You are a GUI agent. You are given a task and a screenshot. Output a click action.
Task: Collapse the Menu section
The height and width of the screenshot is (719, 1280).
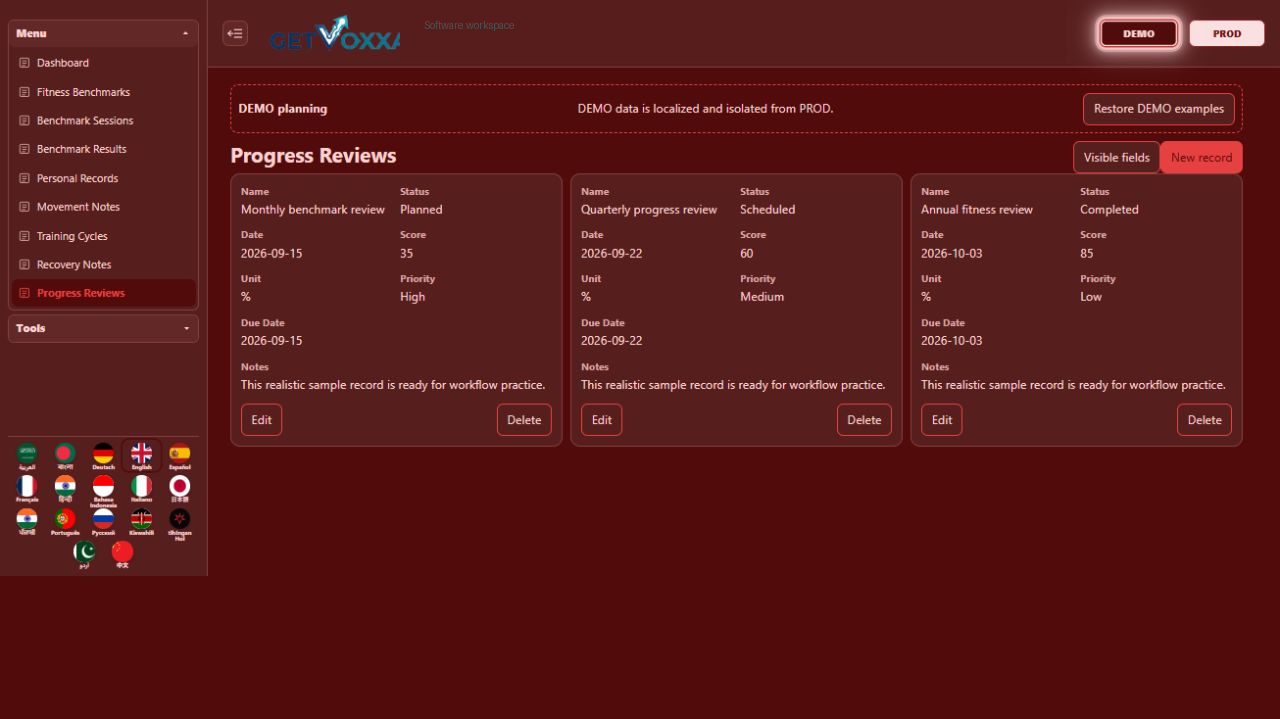pos(103,33)
